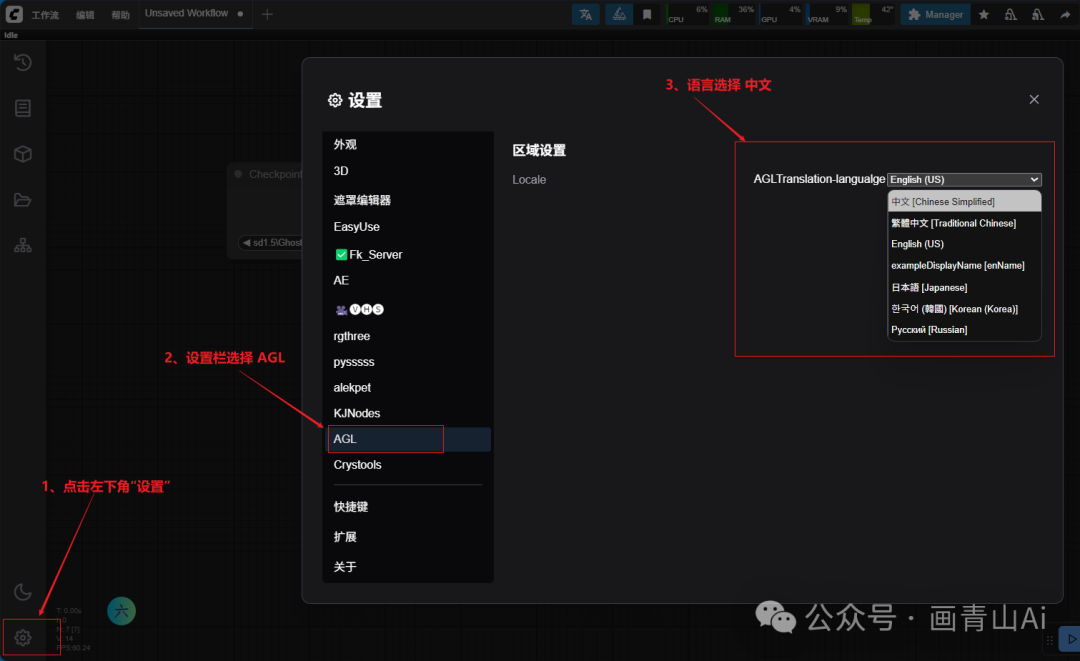The width and height of the screenshot is (1080, 661).
Task: Click the round teal 六 floating icon
Action: click(121, 611)
